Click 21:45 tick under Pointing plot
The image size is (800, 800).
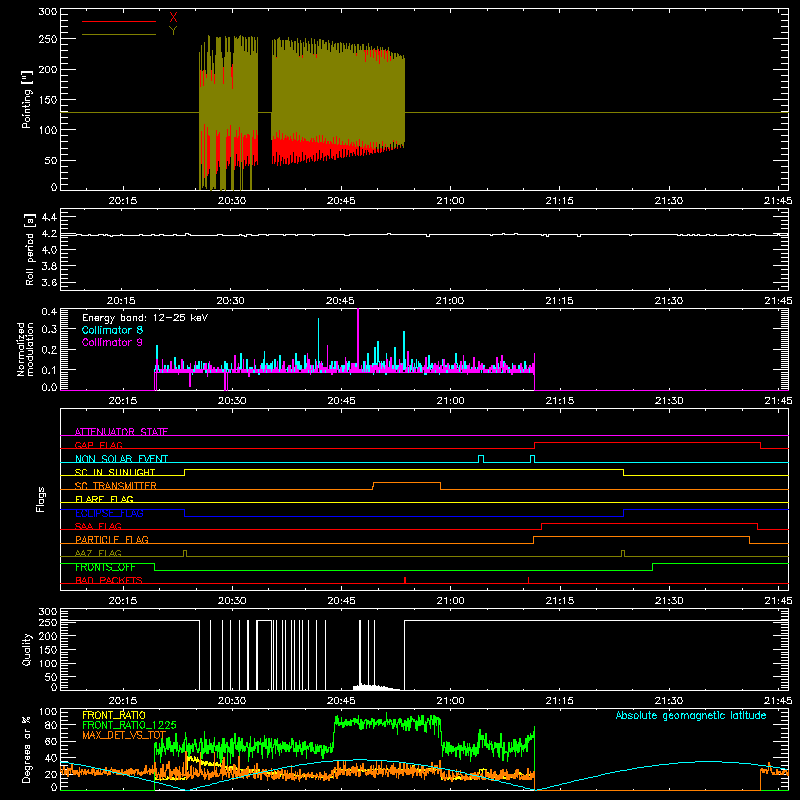[778, 201]
